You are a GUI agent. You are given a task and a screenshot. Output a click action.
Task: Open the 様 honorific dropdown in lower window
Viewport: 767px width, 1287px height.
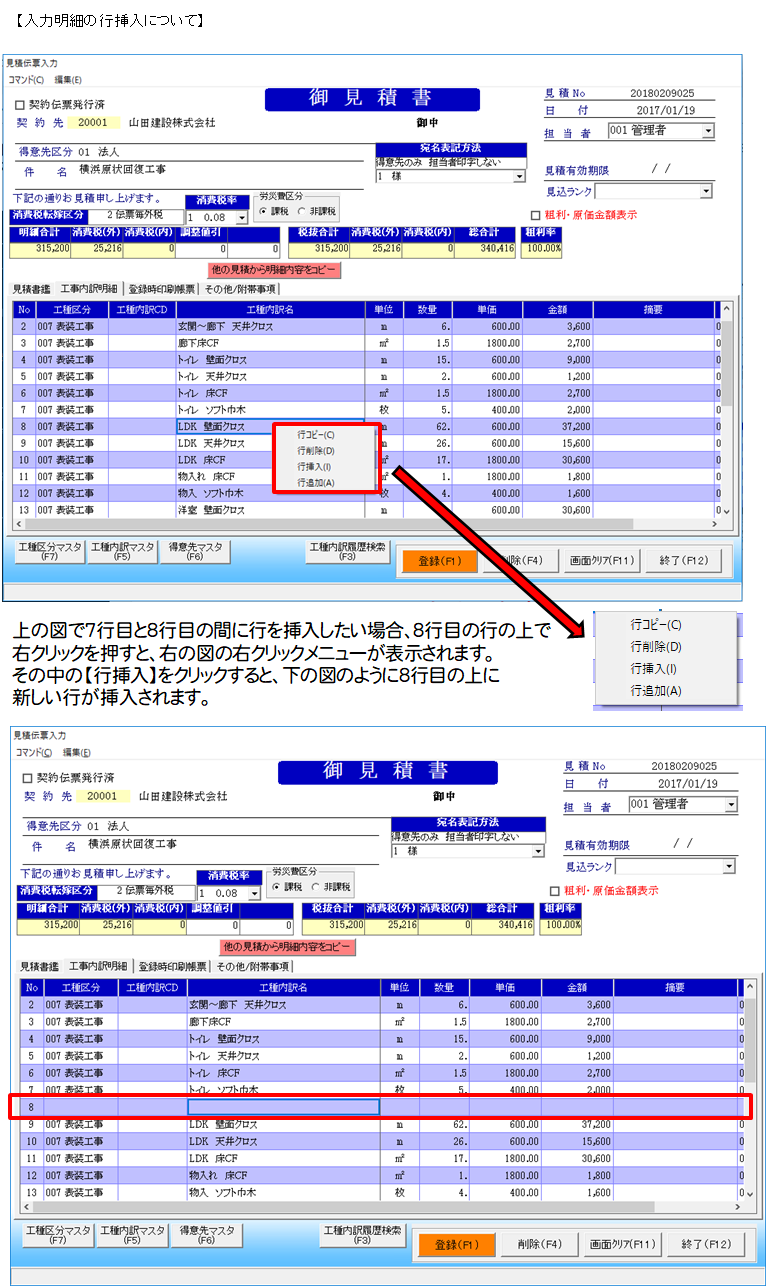535,851
